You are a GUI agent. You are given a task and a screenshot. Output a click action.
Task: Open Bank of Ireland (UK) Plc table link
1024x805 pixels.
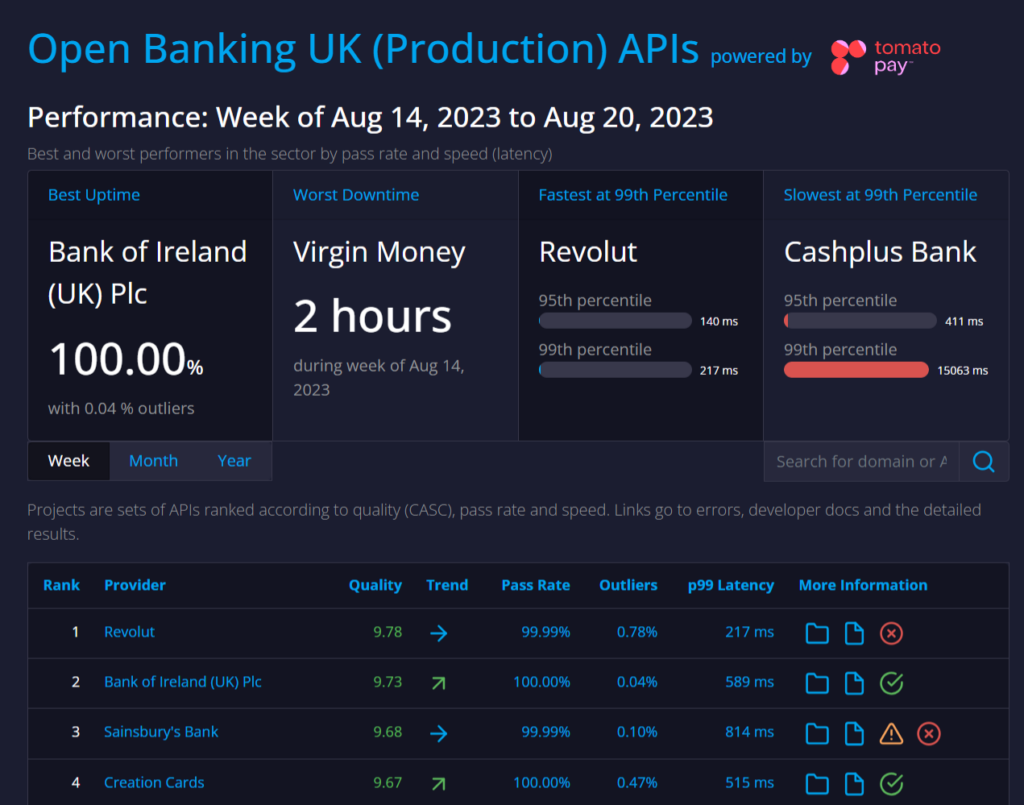(x=183, y=682)
